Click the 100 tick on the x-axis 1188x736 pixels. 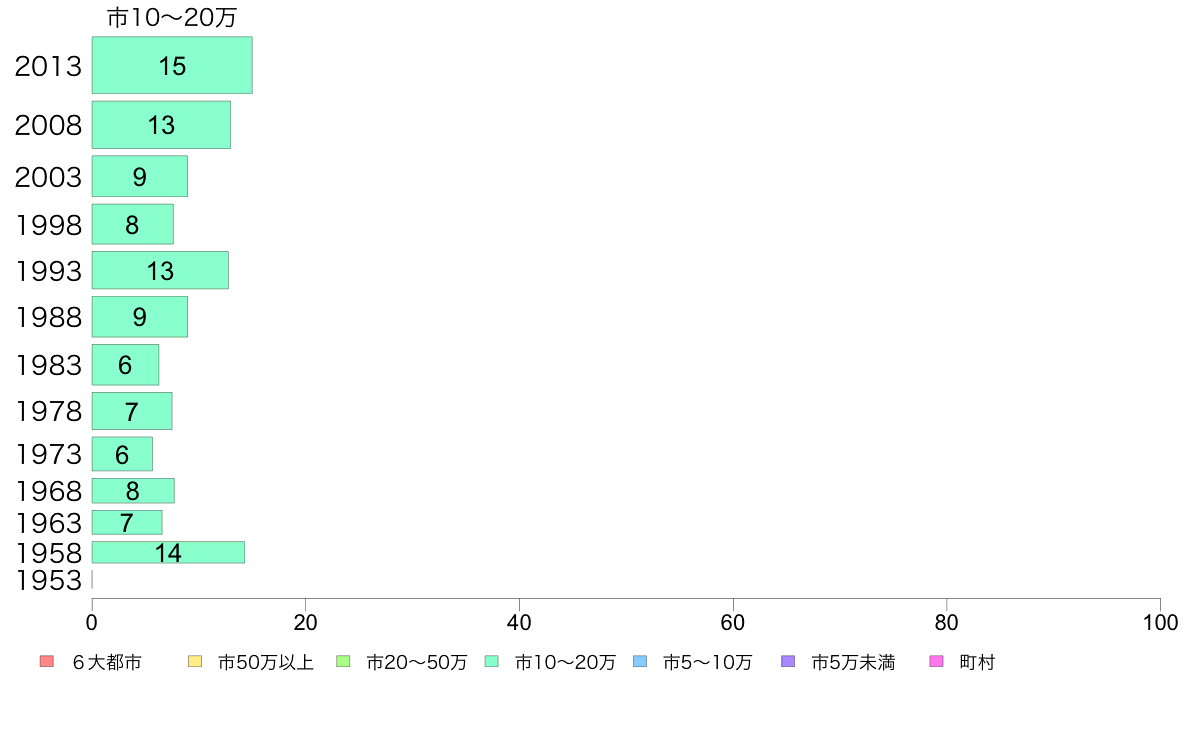[1160, 622]
